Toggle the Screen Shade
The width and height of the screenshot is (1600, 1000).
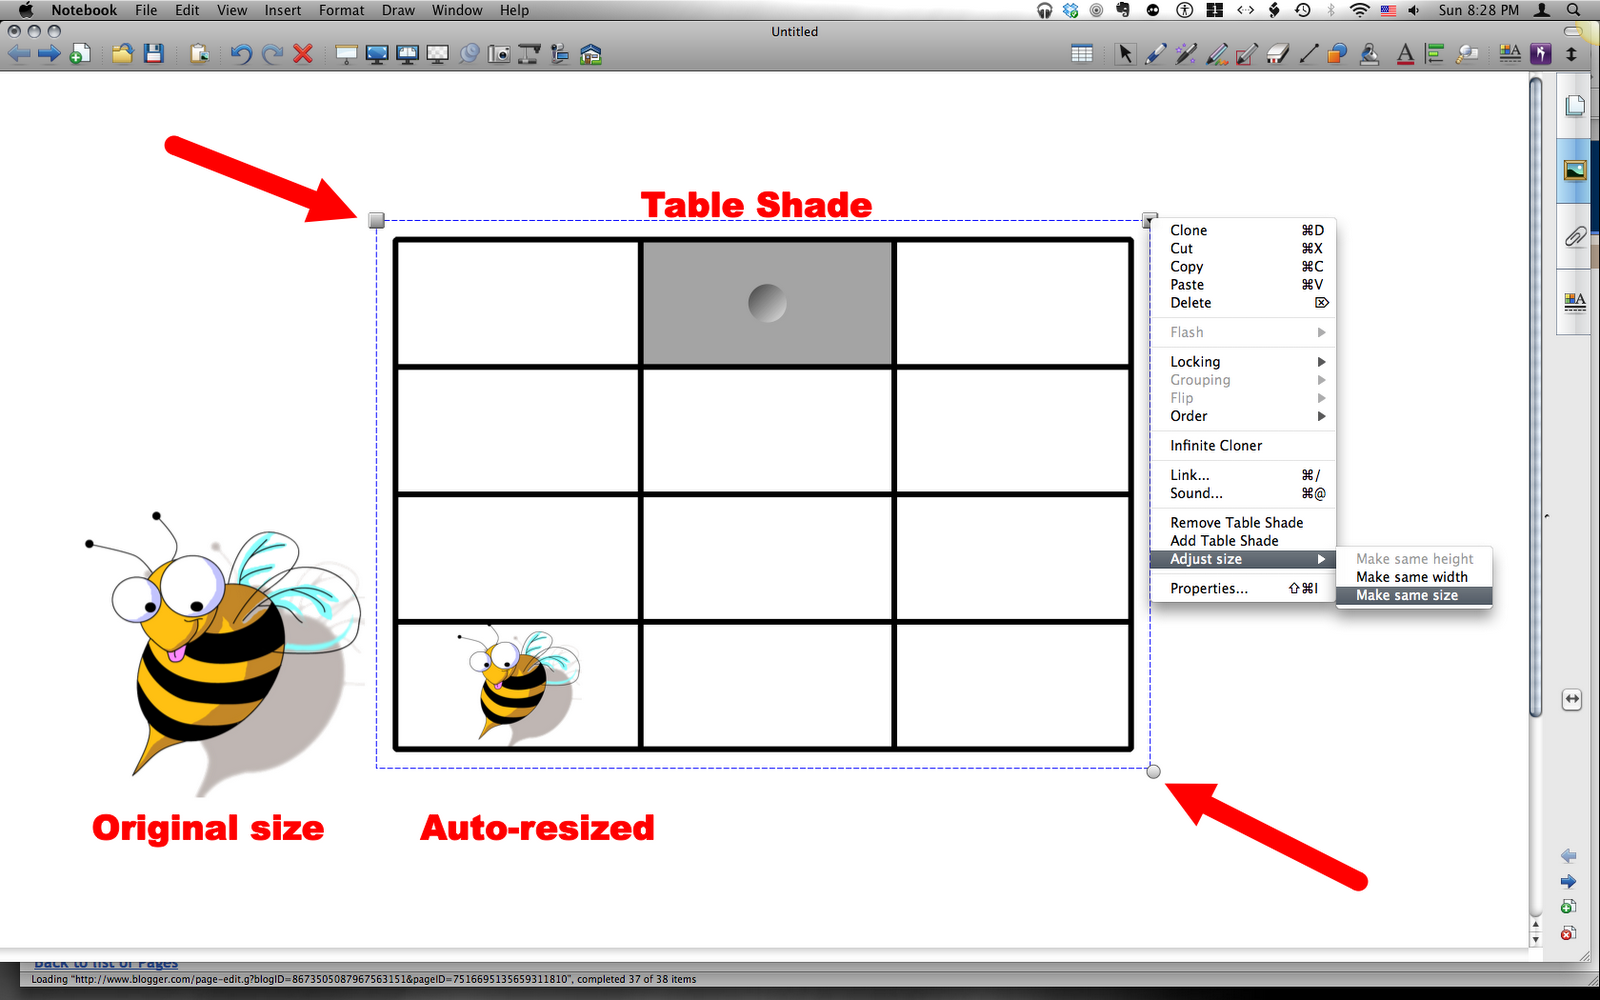tap(347, 55)
